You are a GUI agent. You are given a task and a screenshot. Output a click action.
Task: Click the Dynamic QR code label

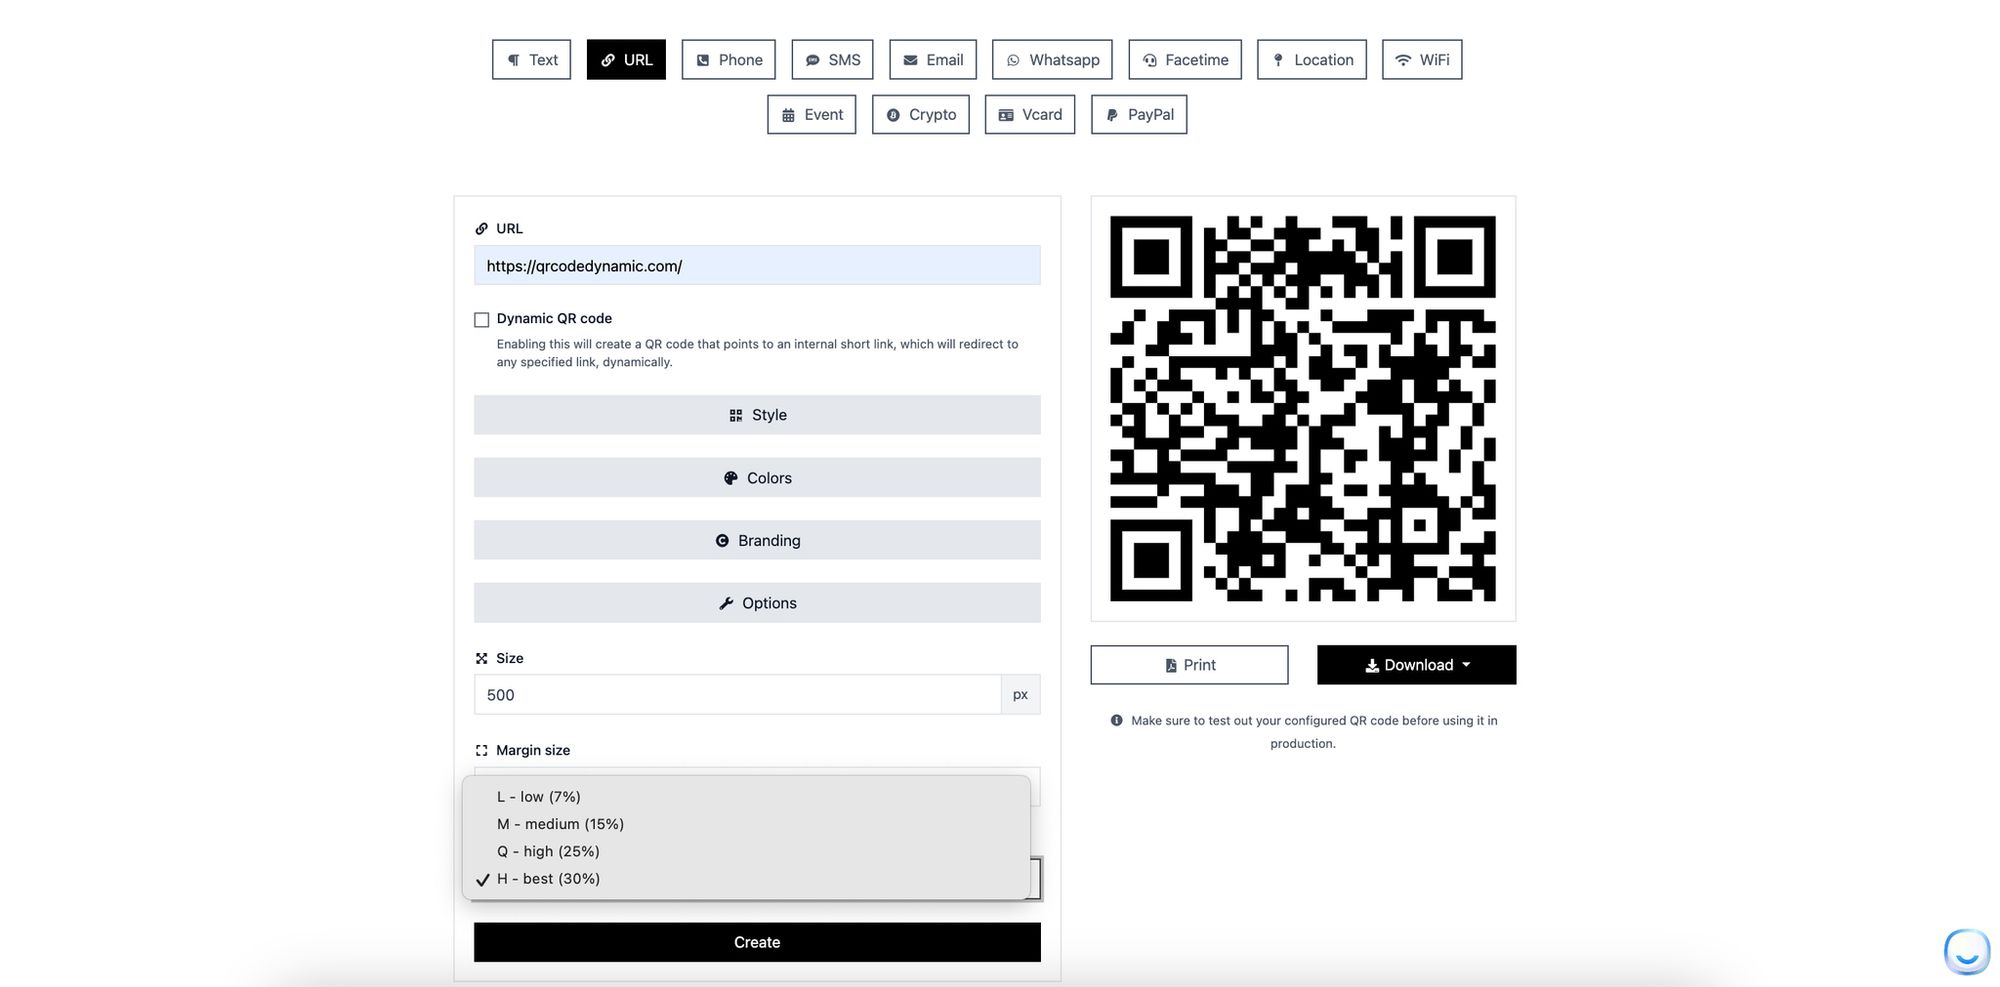click(x=554, y=318)
